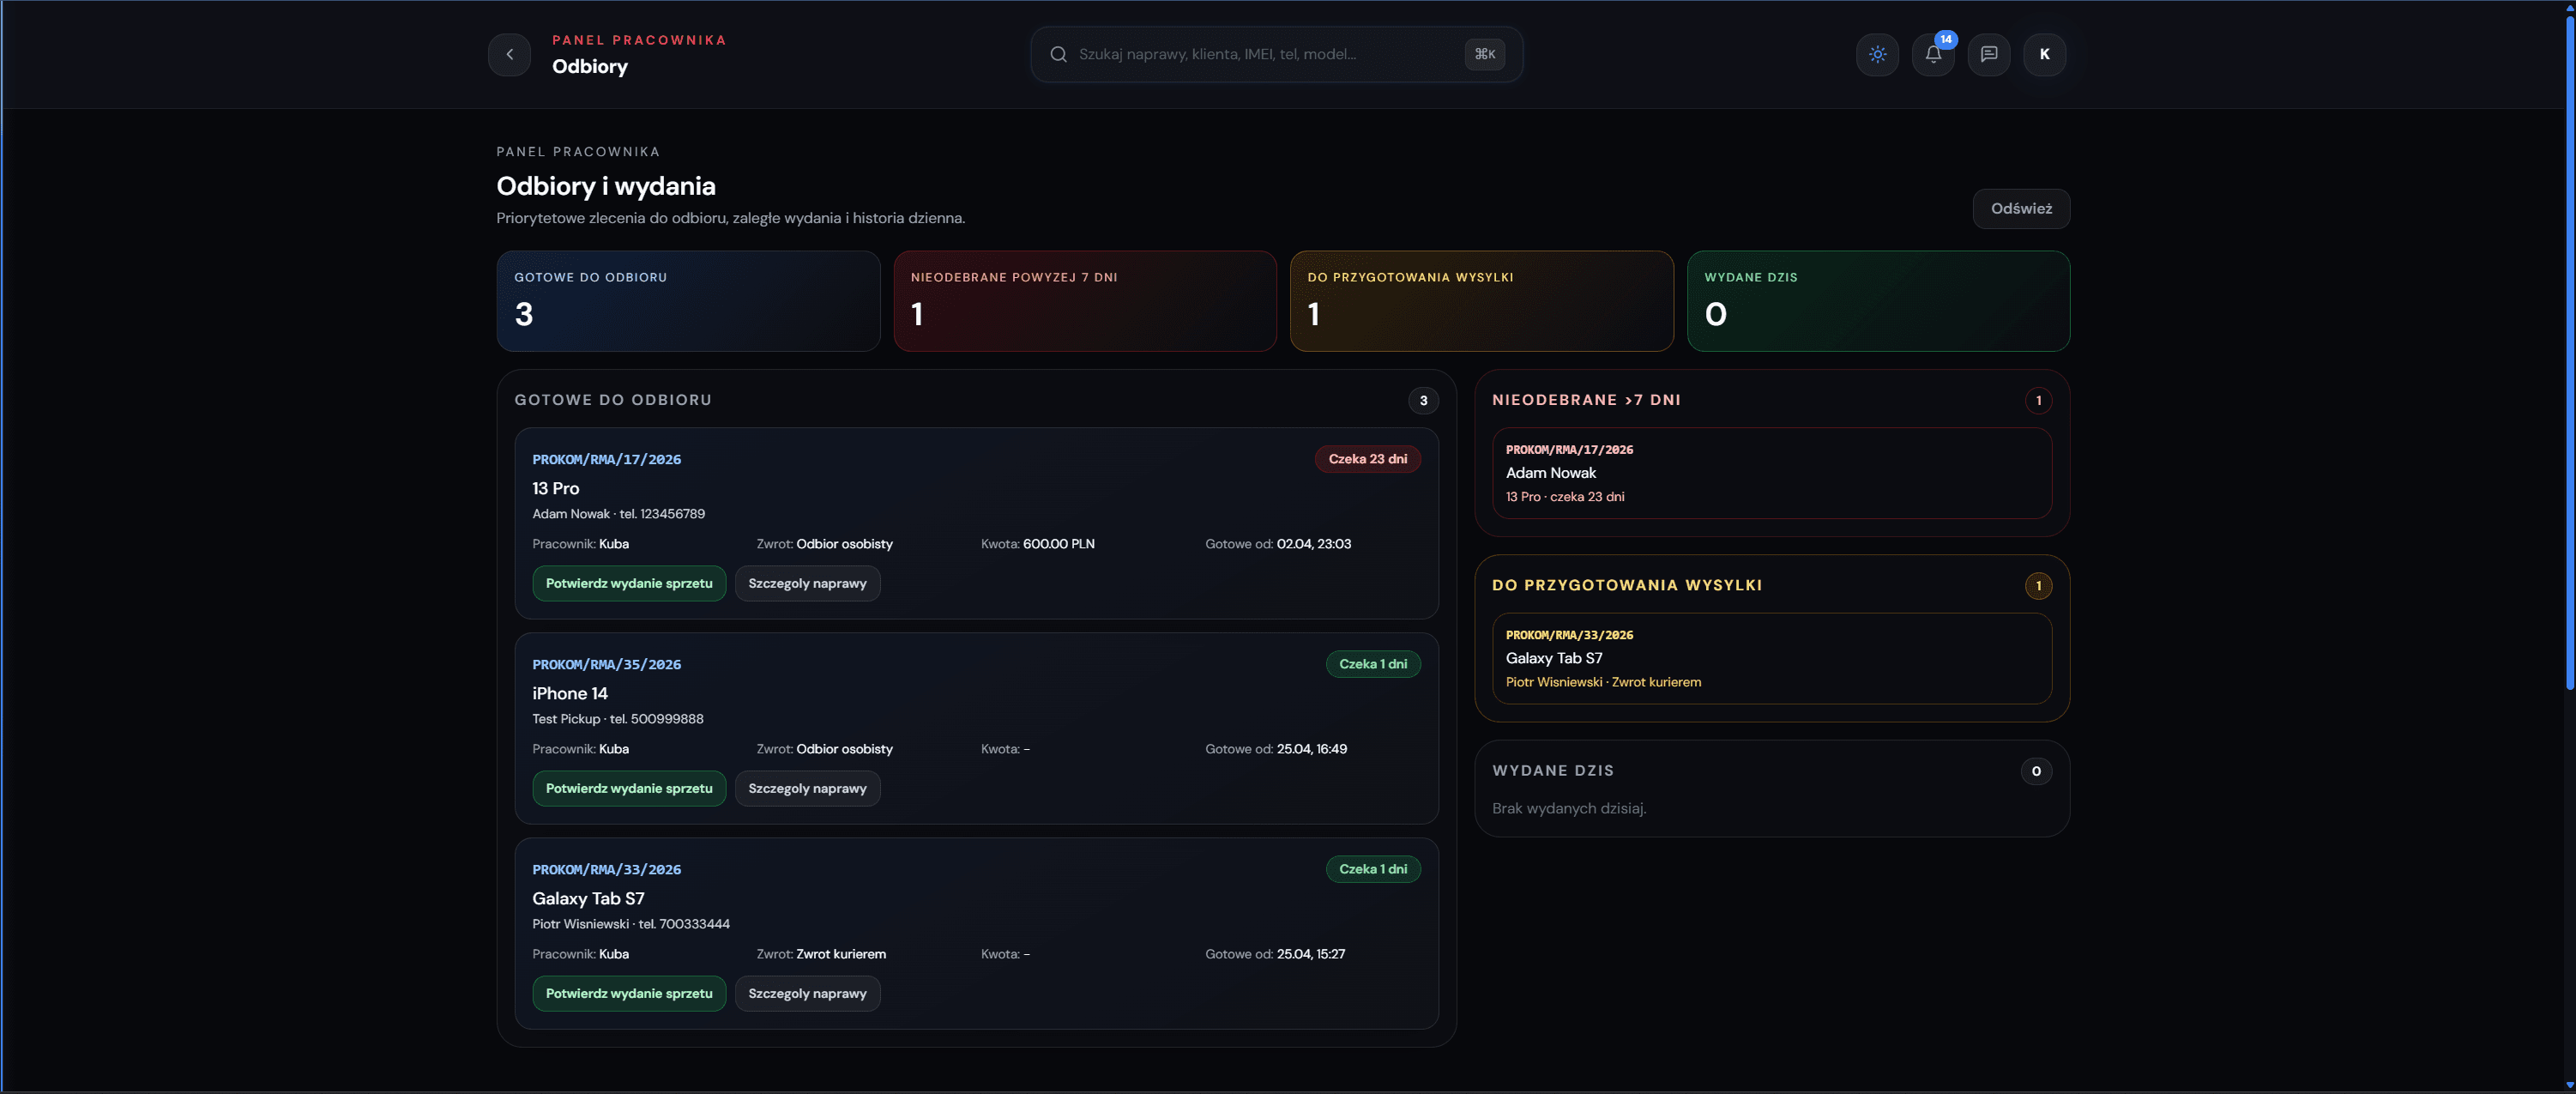Click the ⌘K shortcut badge
Screen dimensions: 2576x1094
(1484, 54)
